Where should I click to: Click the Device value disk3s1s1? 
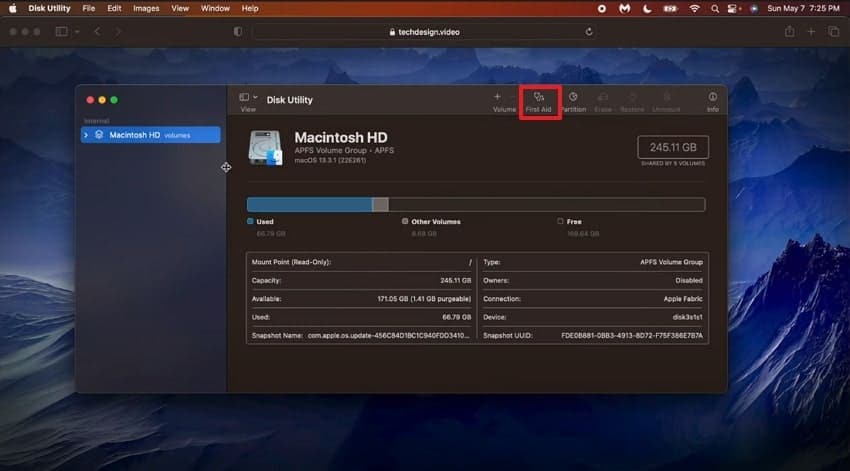pyautogui.click(x=687, y=318)
